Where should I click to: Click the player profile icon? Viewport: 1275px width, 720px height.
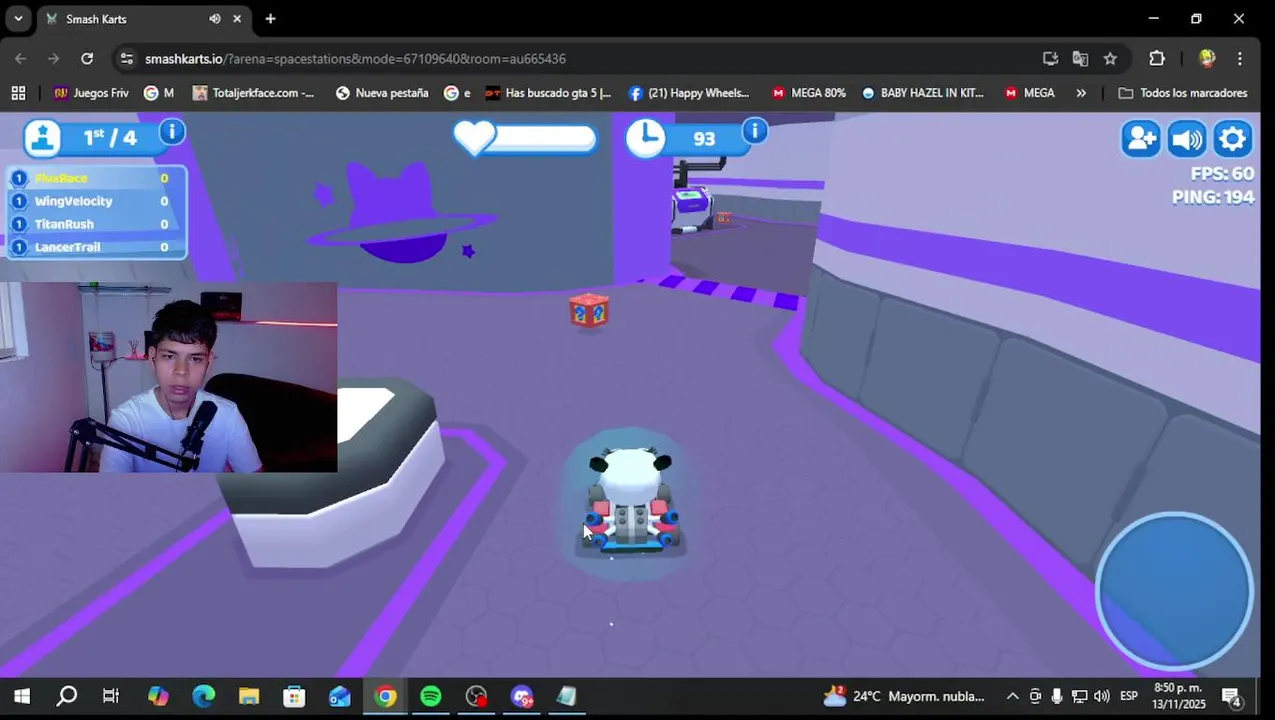click(x=43, y=138)
